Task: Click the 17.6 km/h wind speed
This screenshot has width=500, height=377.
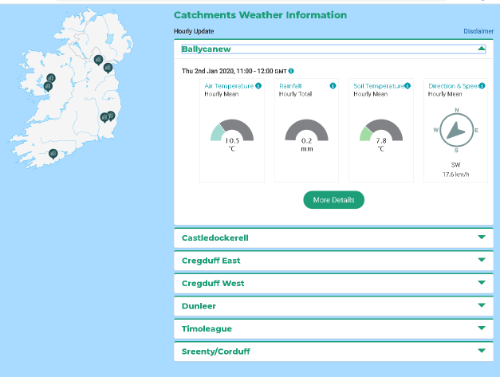Action: click(456, 174)
